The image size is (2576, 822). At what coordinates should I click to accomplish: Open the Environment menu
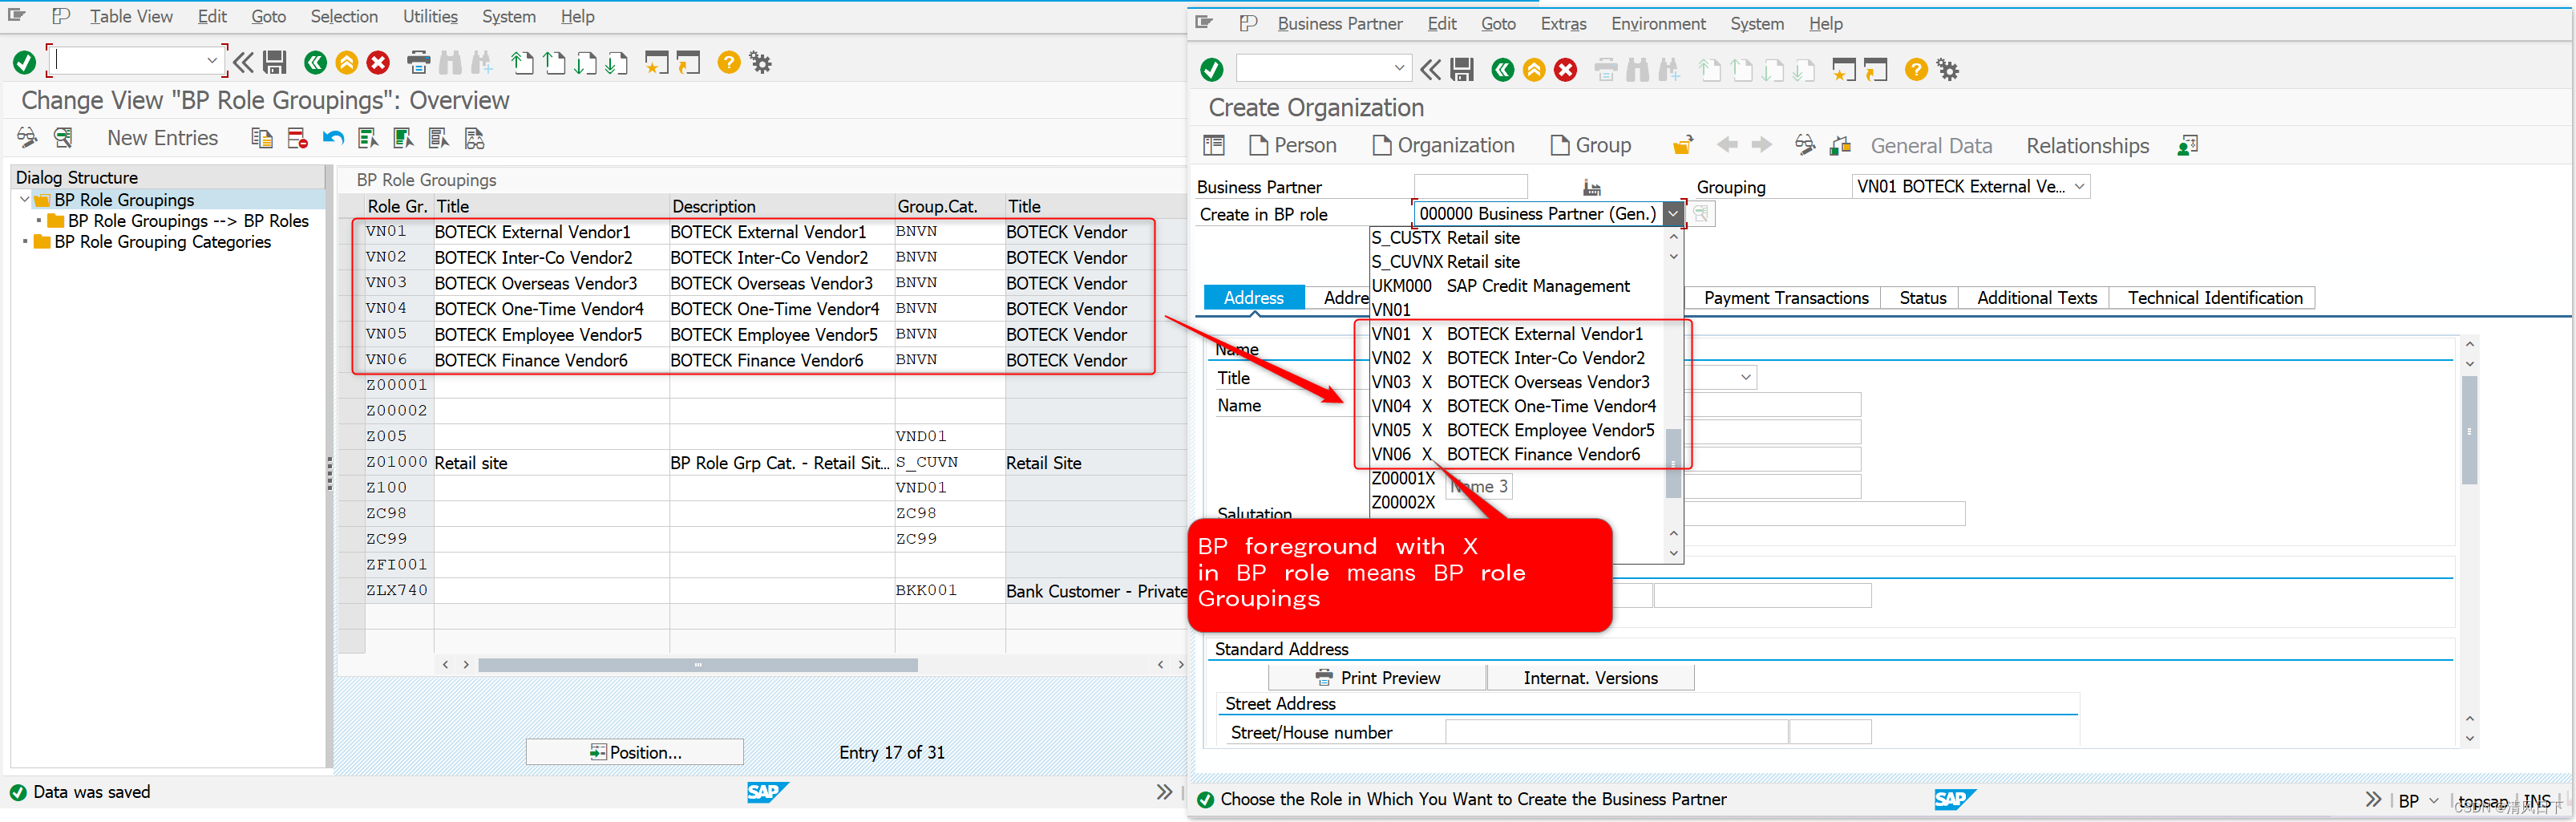(x=1658, y=24)
